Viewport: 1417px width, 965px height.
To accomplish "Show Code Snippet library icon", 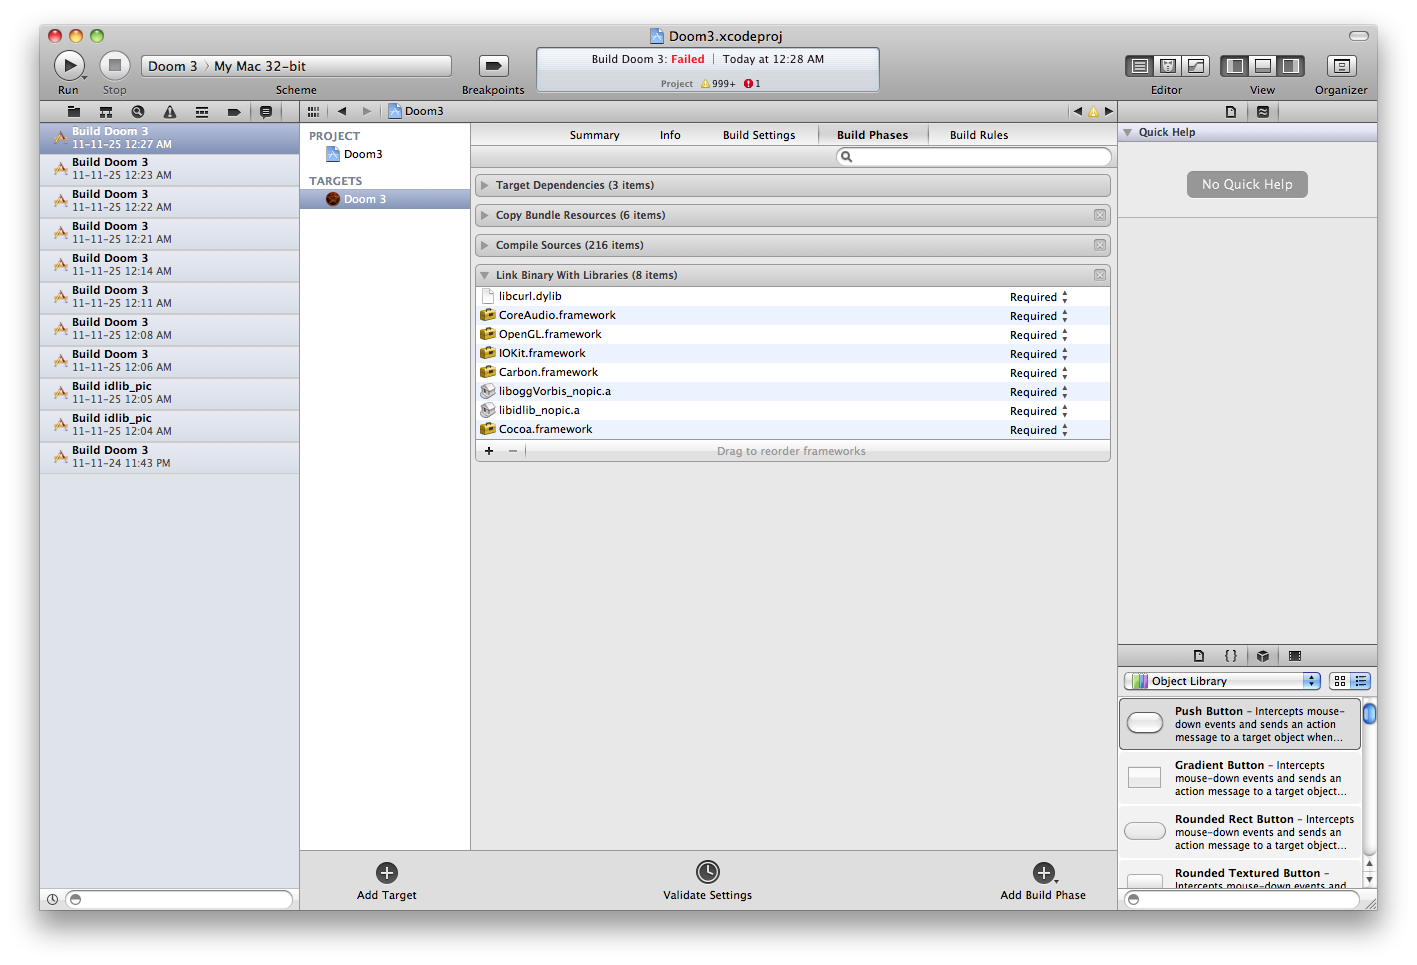I will click(x=1231, y=656).
